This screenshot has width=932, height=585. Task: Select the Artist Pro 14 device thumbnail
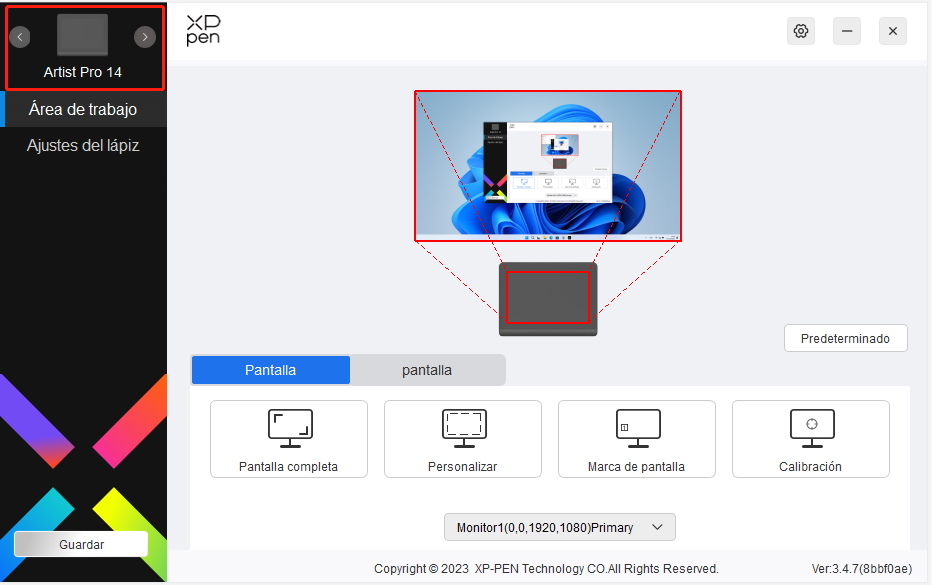click(82, 35)
